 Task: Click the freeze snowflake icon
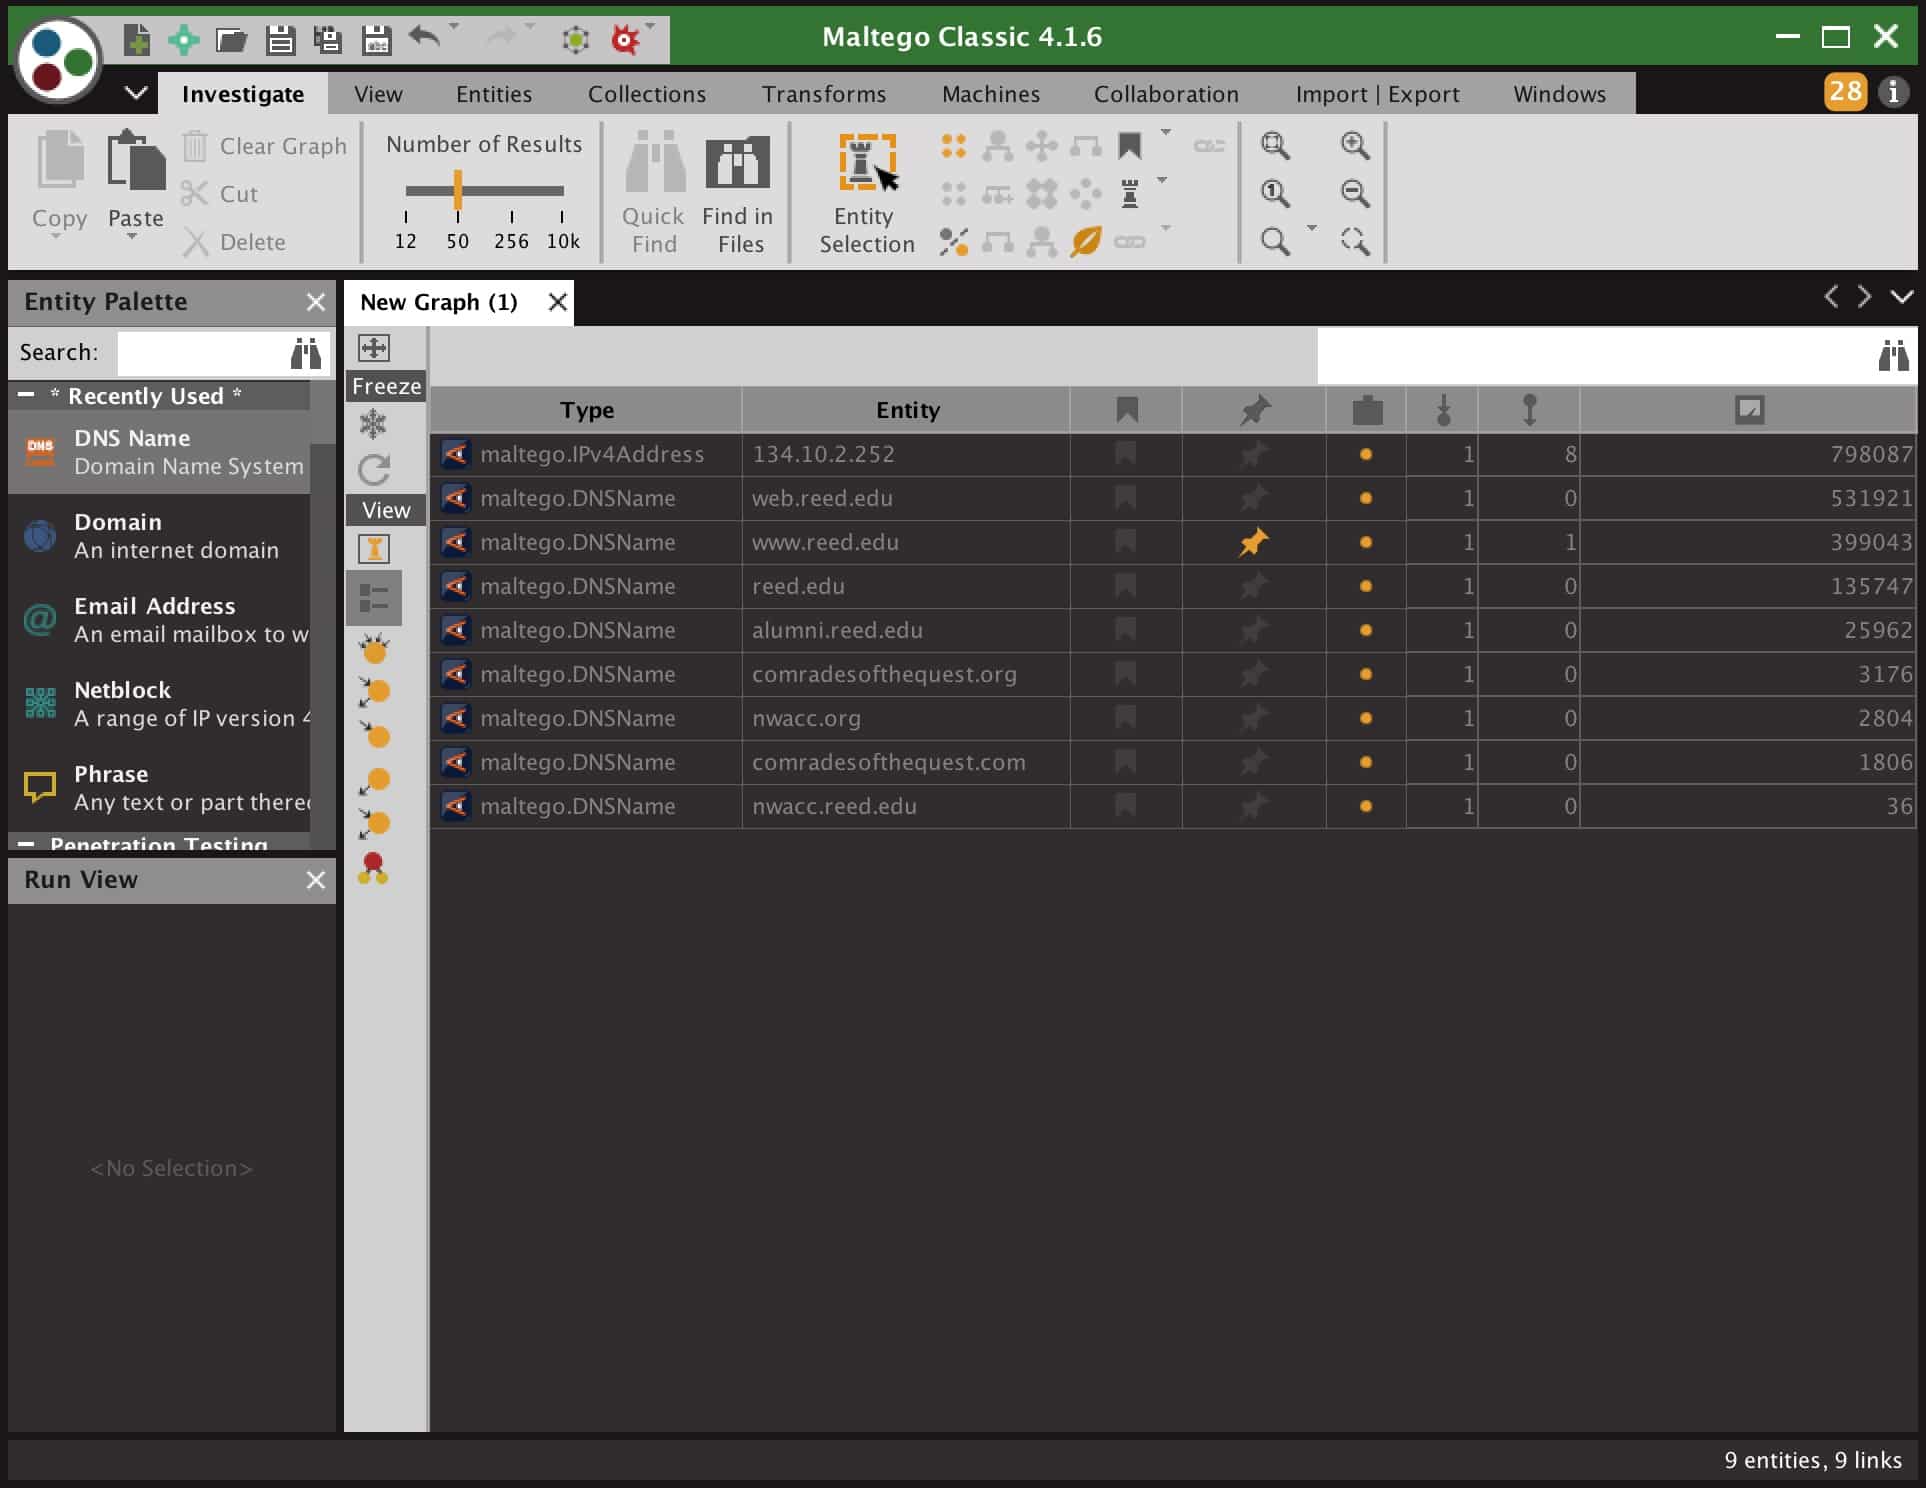[373, 424]
